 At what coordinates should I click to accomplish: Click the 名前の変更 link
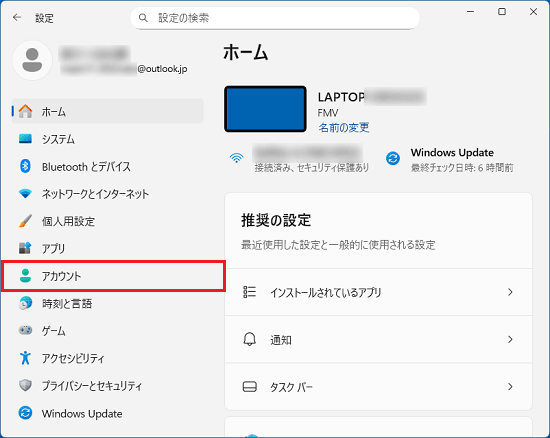tap(344, 127)
